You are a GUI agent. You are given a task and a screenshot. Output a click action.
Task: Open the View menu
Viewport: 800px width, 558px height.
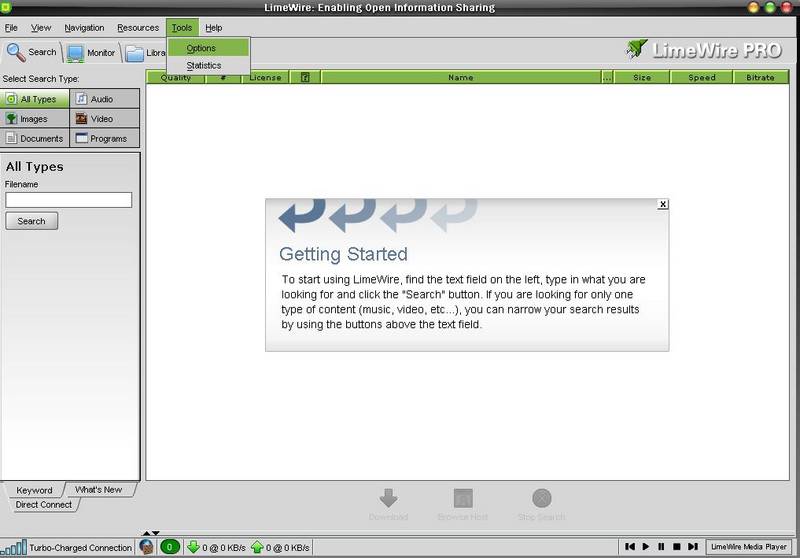pos(41,28)
